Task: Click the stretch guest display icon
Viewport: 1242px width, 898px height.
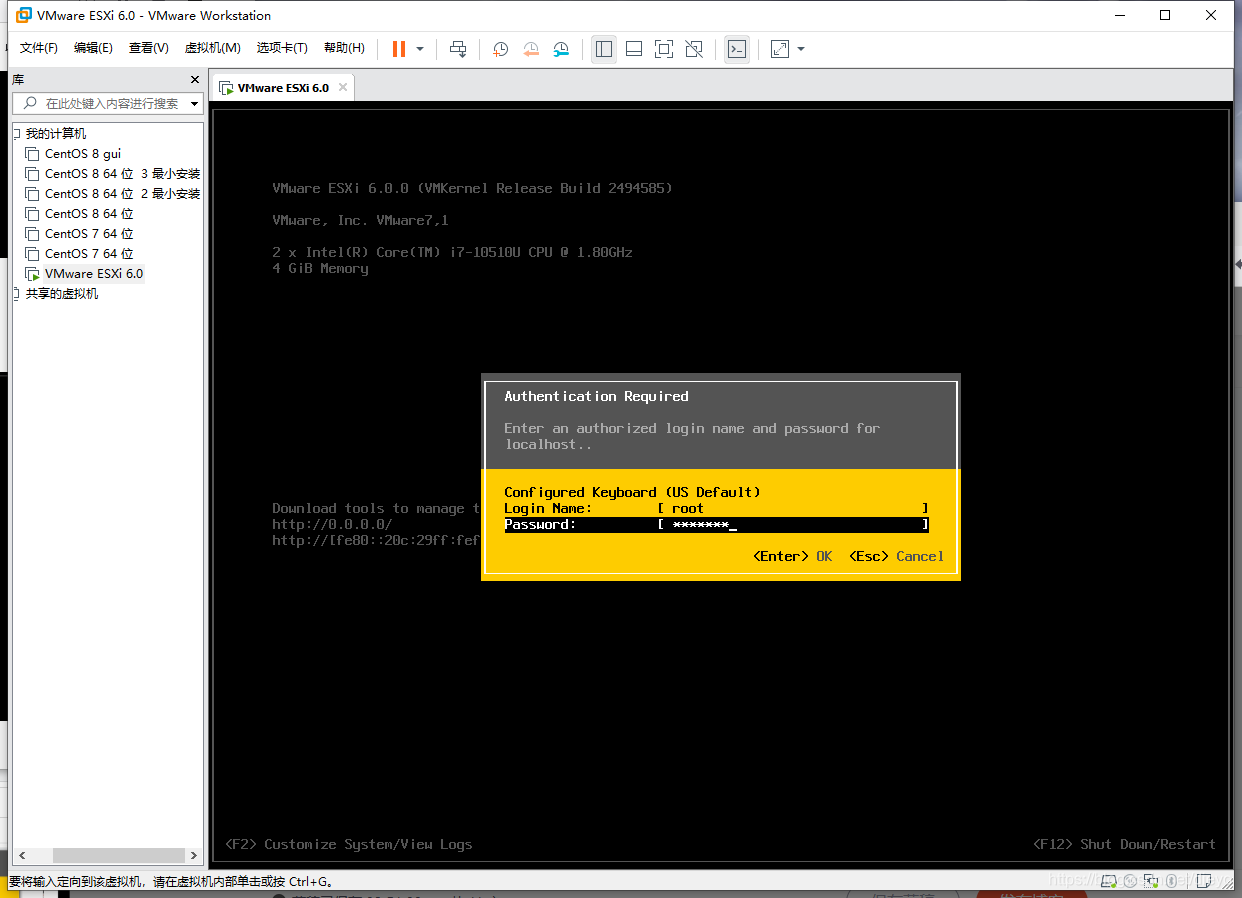Action: 780,49
